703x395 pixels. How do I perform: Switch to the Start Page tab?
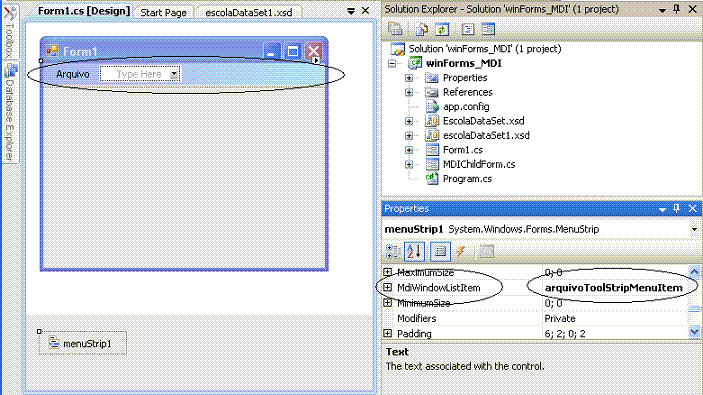[x=163, y=12]
